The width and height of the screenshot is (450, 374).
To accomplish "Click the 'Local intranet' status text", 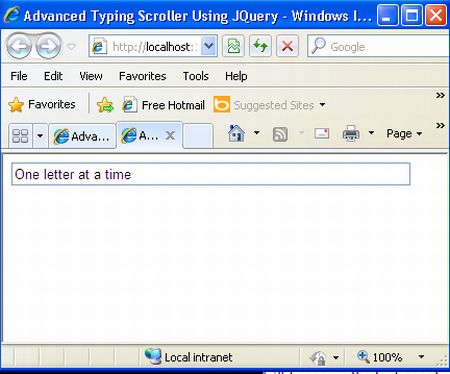I will [x=198, y=357].
